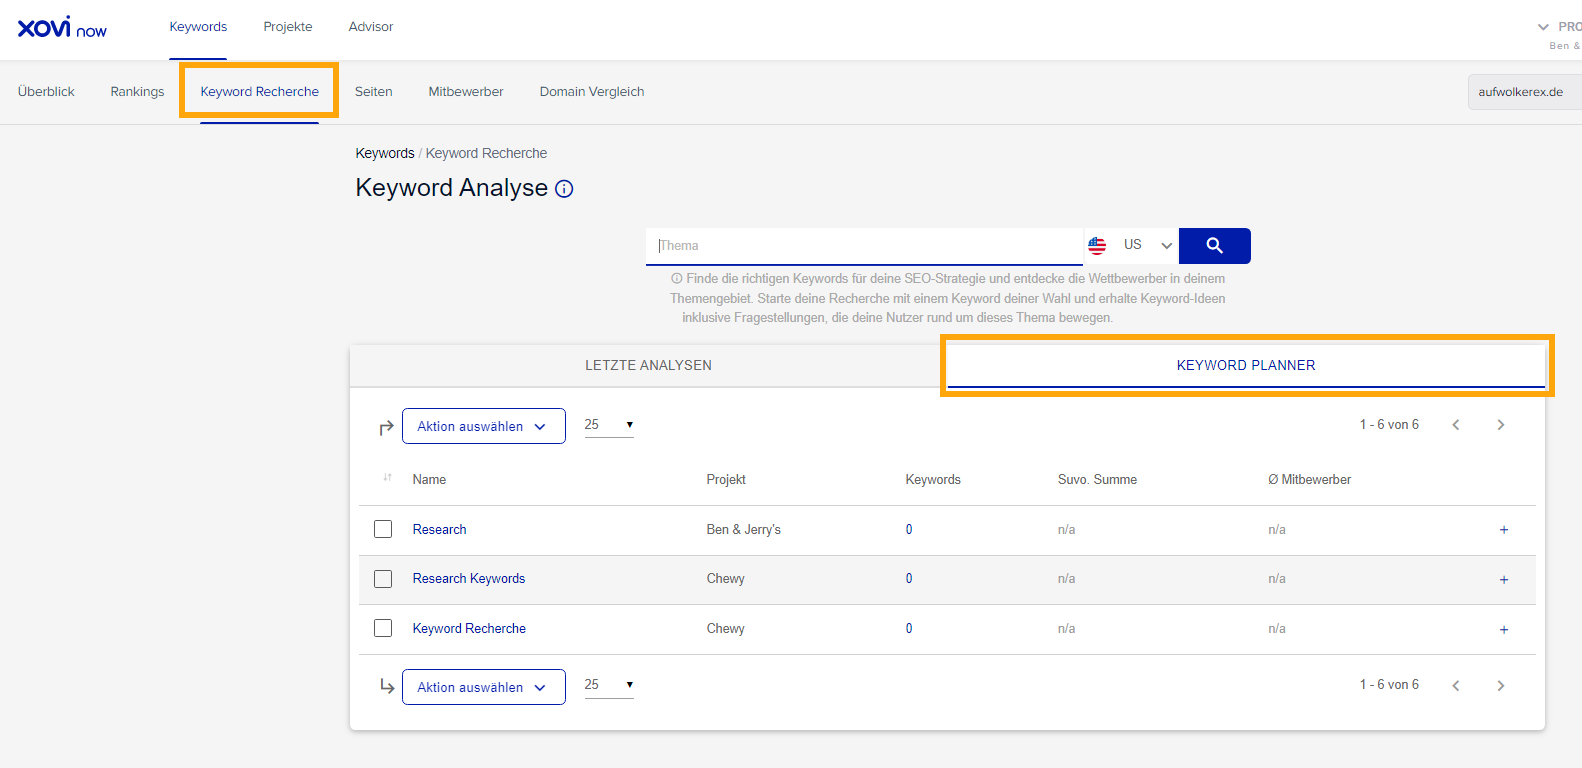
Task: Go to previous page in bottom pagination
Action: [x=1456, y=686]
